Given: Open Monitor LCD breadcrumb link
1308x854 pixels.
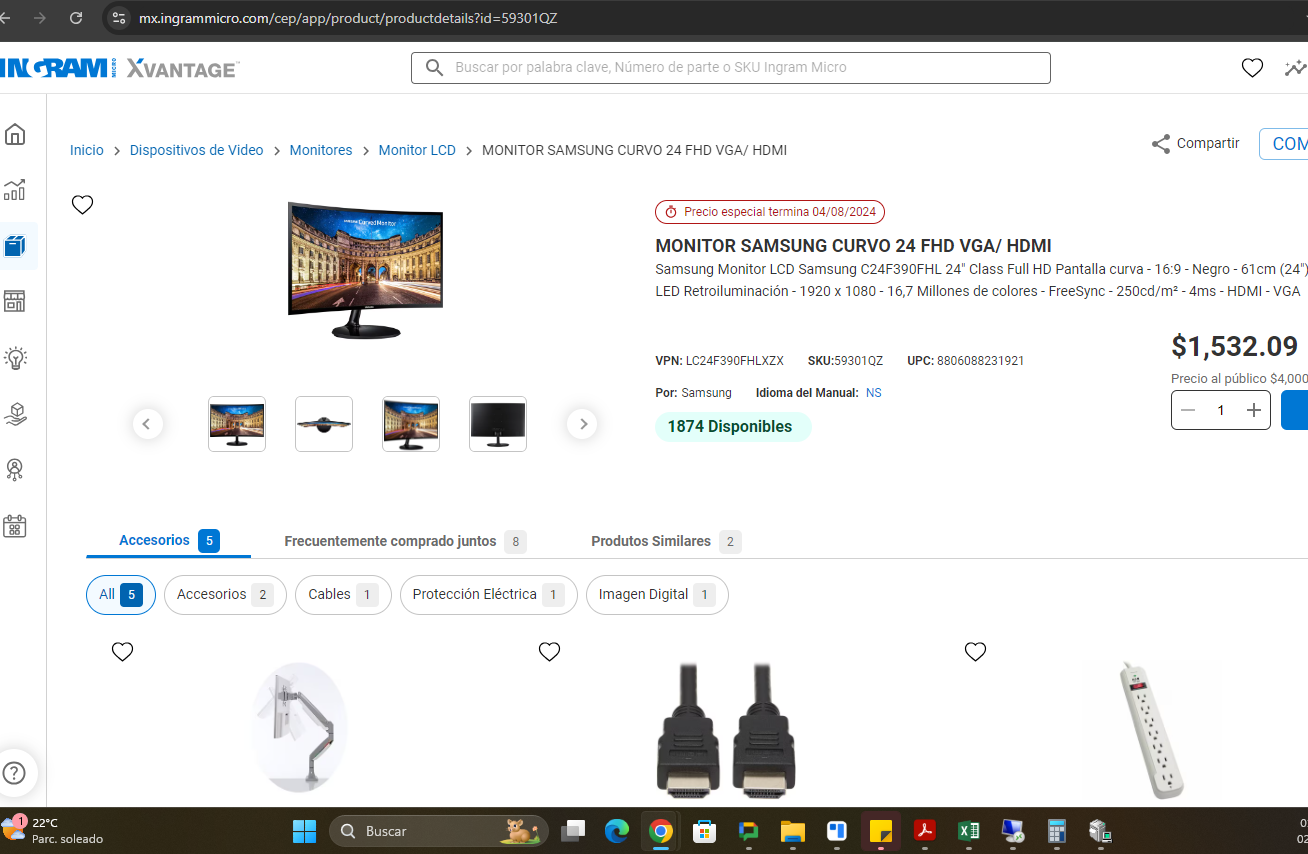Looking at the screenshot, I should 417,150.
